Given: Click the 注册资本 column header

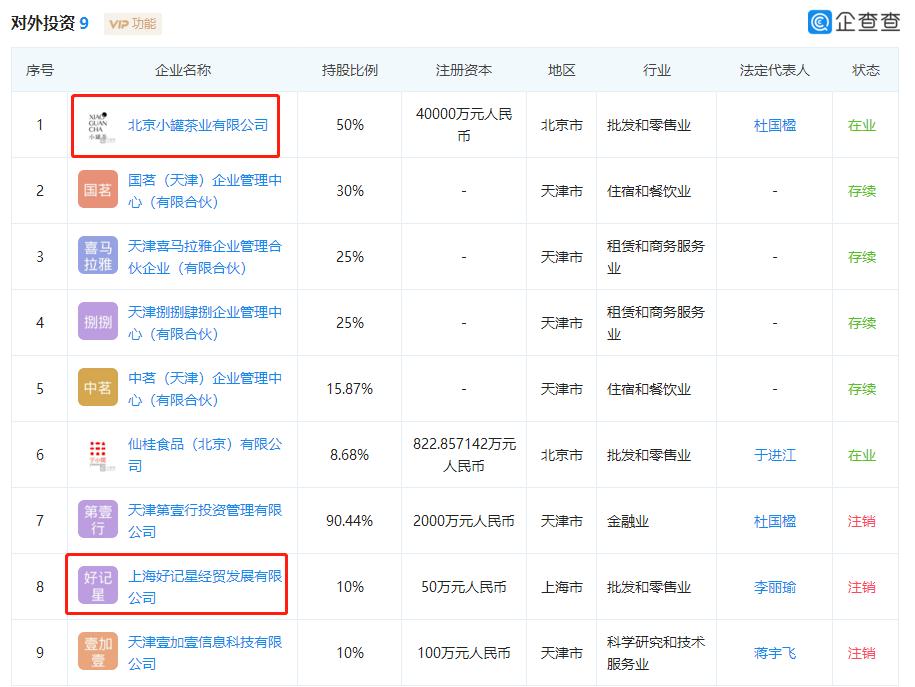Looking at the screenshot, I should click(x=463, y=70).
